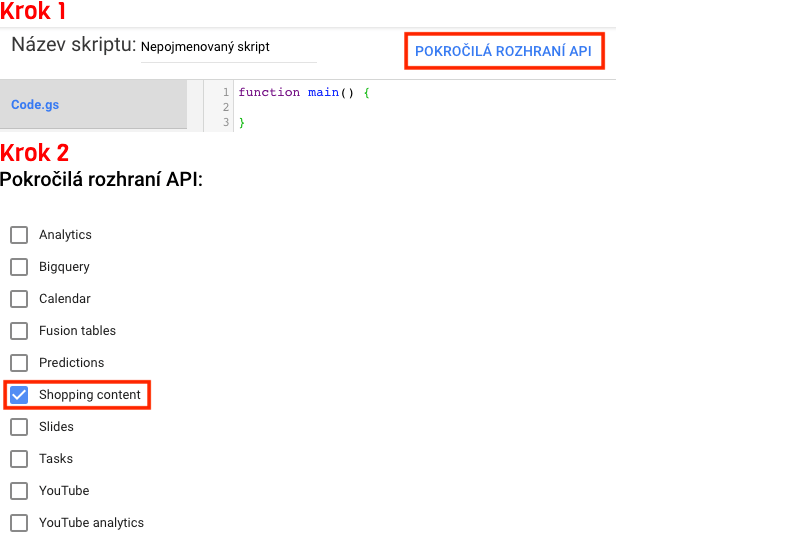Enable the YouTube analytics checkbox

pyautogui.click(x=19, y=523)
